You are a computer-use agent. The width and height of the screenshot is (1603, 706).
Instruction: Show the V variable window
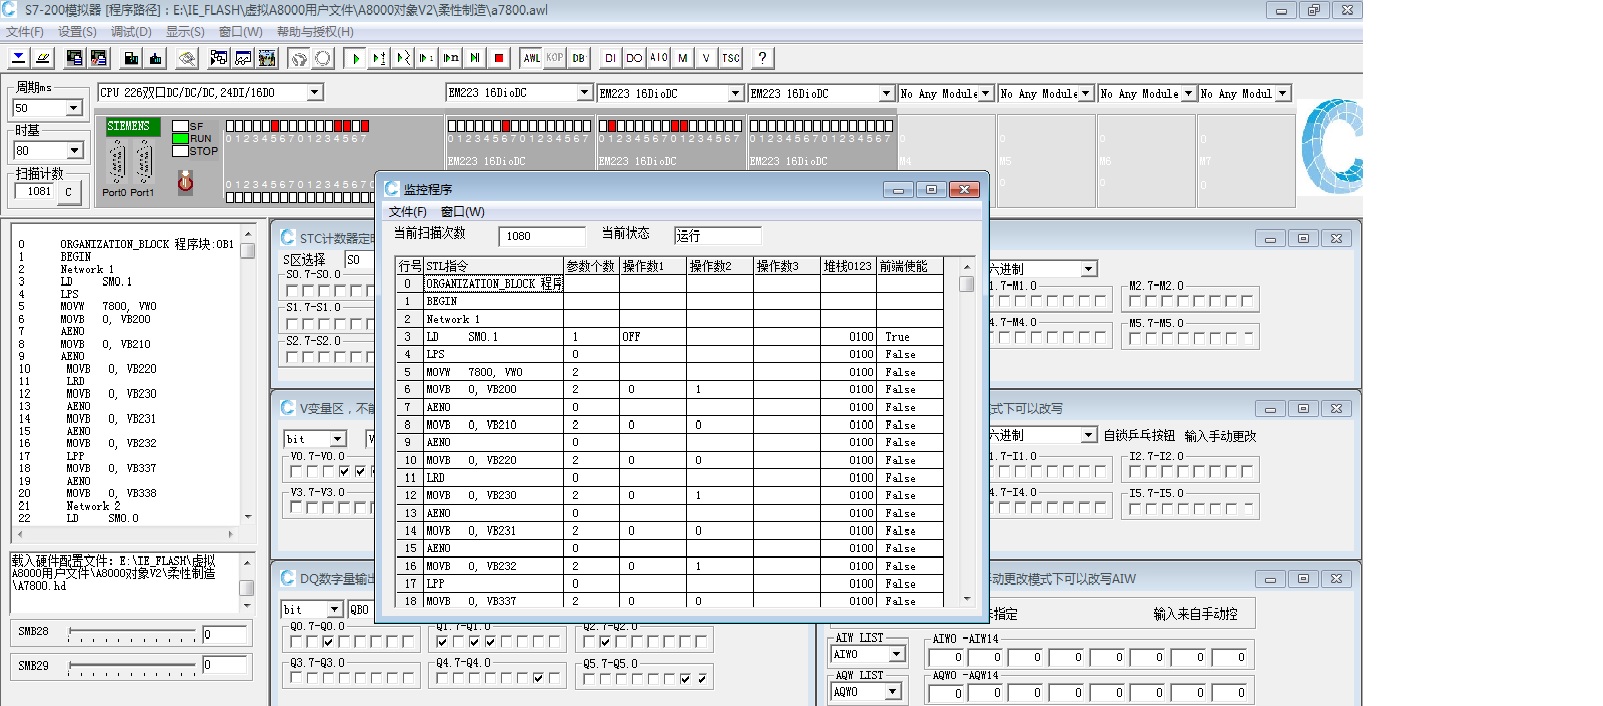click(x=706, y=58)
